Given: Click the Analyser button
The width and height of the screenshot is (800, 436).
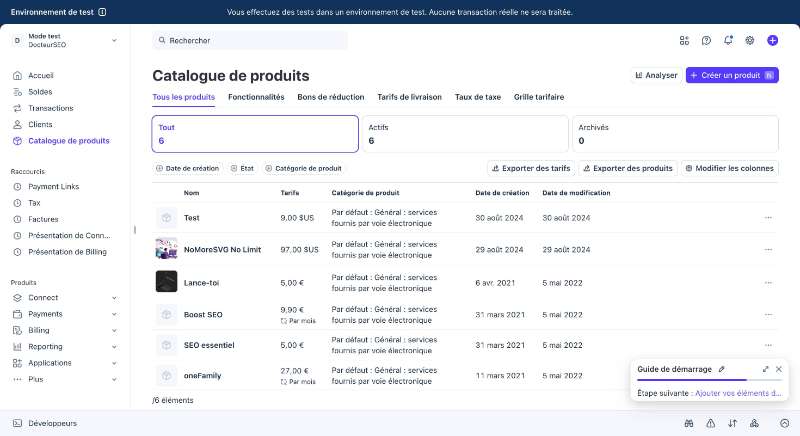Looking at the screenshot, I should tap(656, 75).
